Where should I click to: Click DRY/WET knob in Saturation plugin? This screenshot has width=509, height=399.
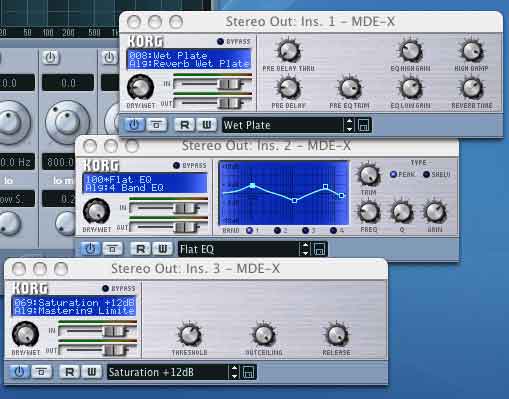click(x=25, y=334)
